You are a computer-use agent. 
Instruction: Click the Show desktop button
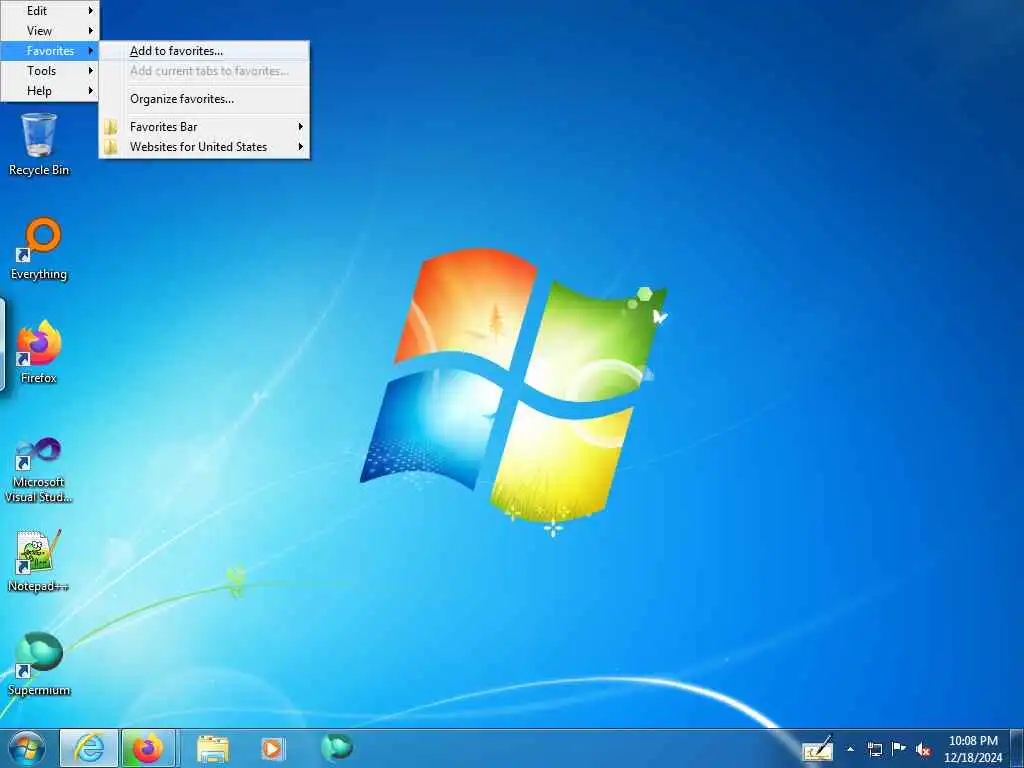pyautogui.click(x=1017, y=749)
